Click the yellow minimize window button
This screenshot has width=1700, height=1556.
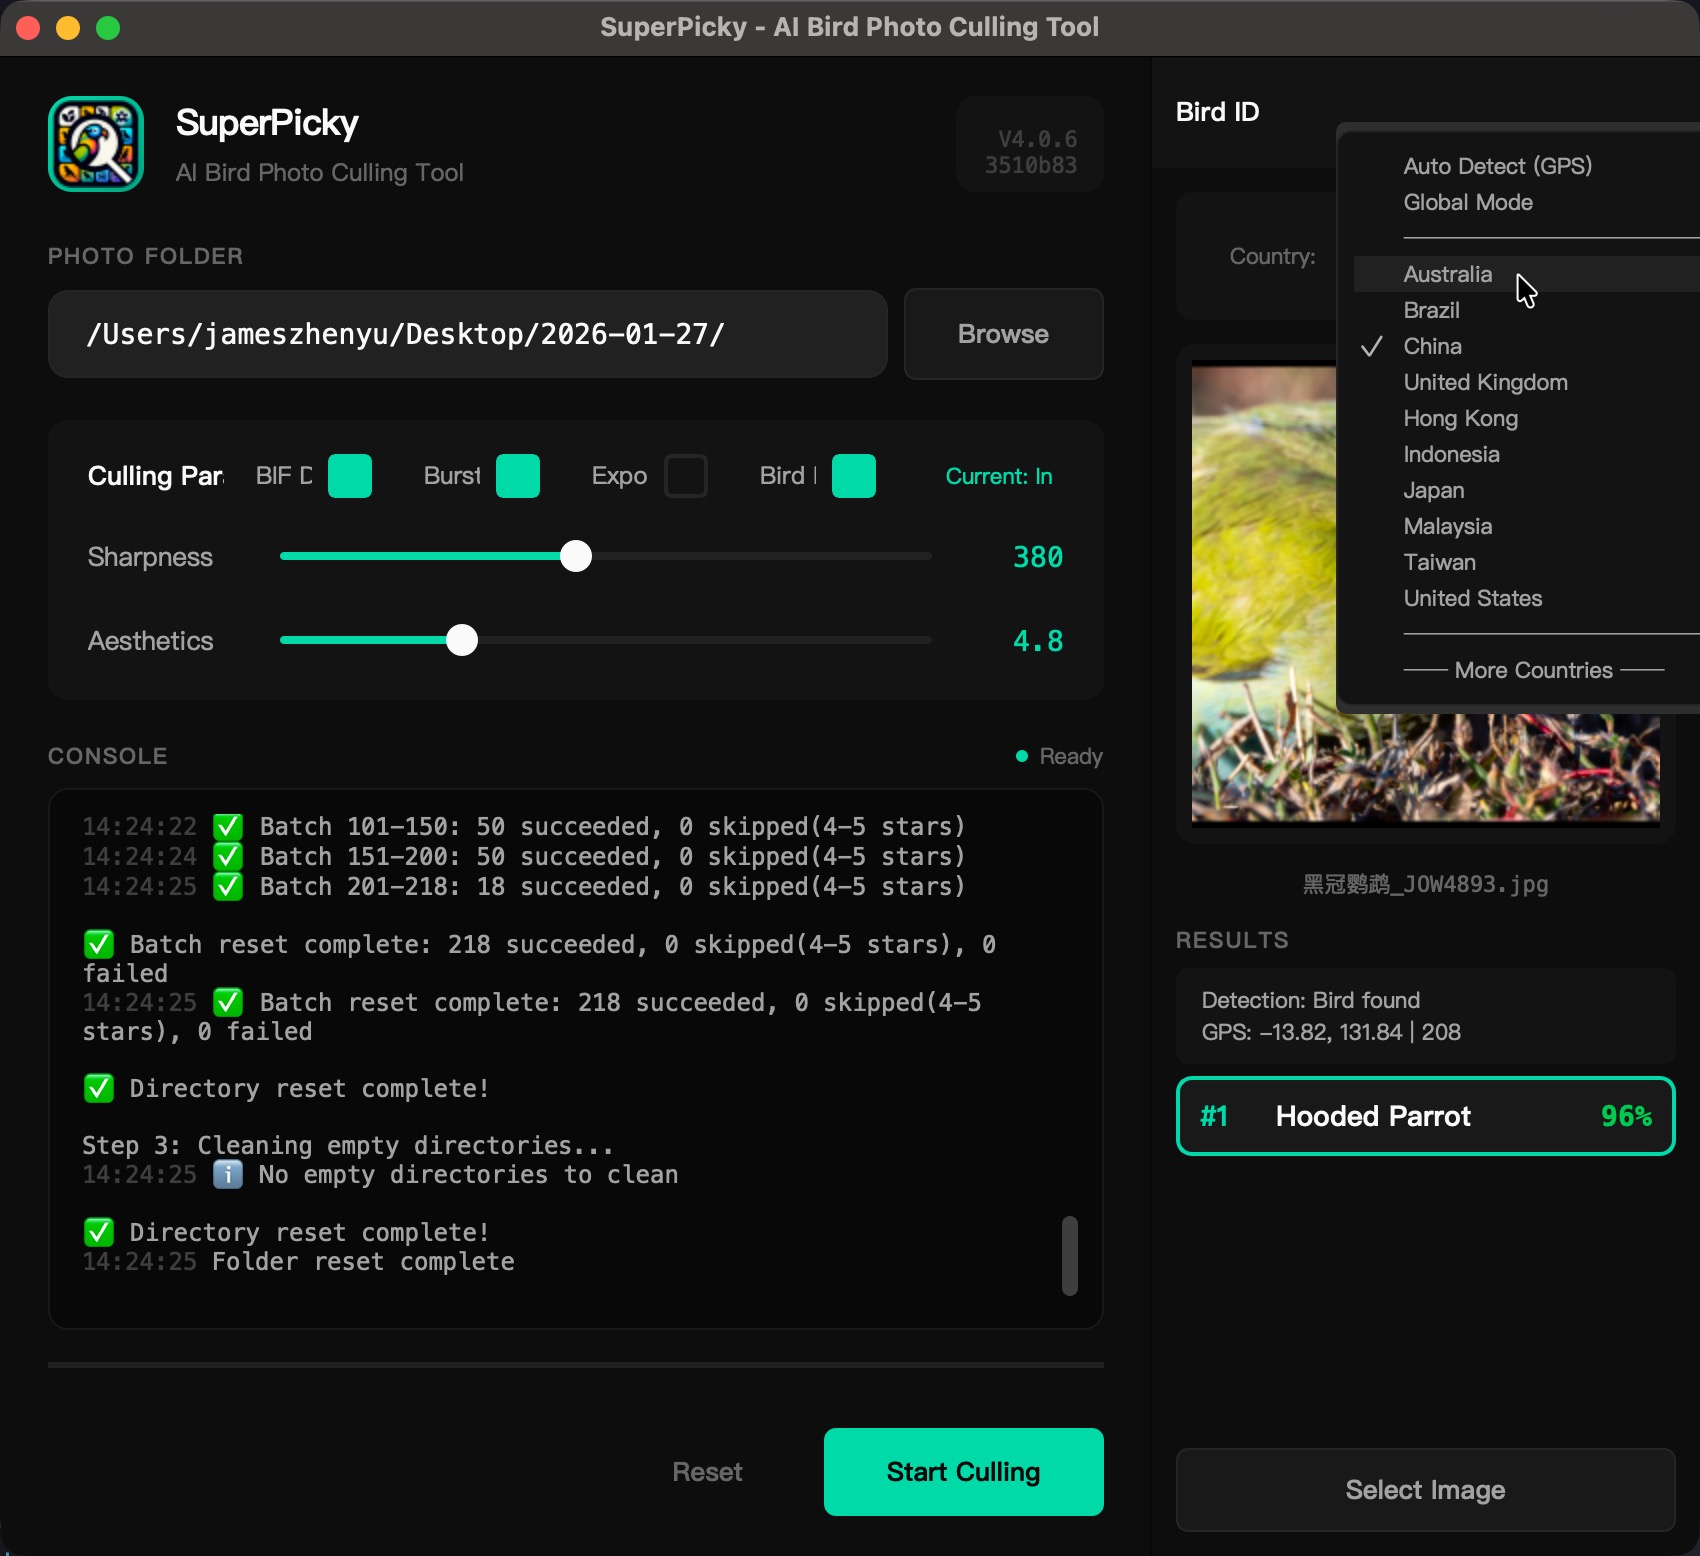pyautogui.click(x=68, y=28)
